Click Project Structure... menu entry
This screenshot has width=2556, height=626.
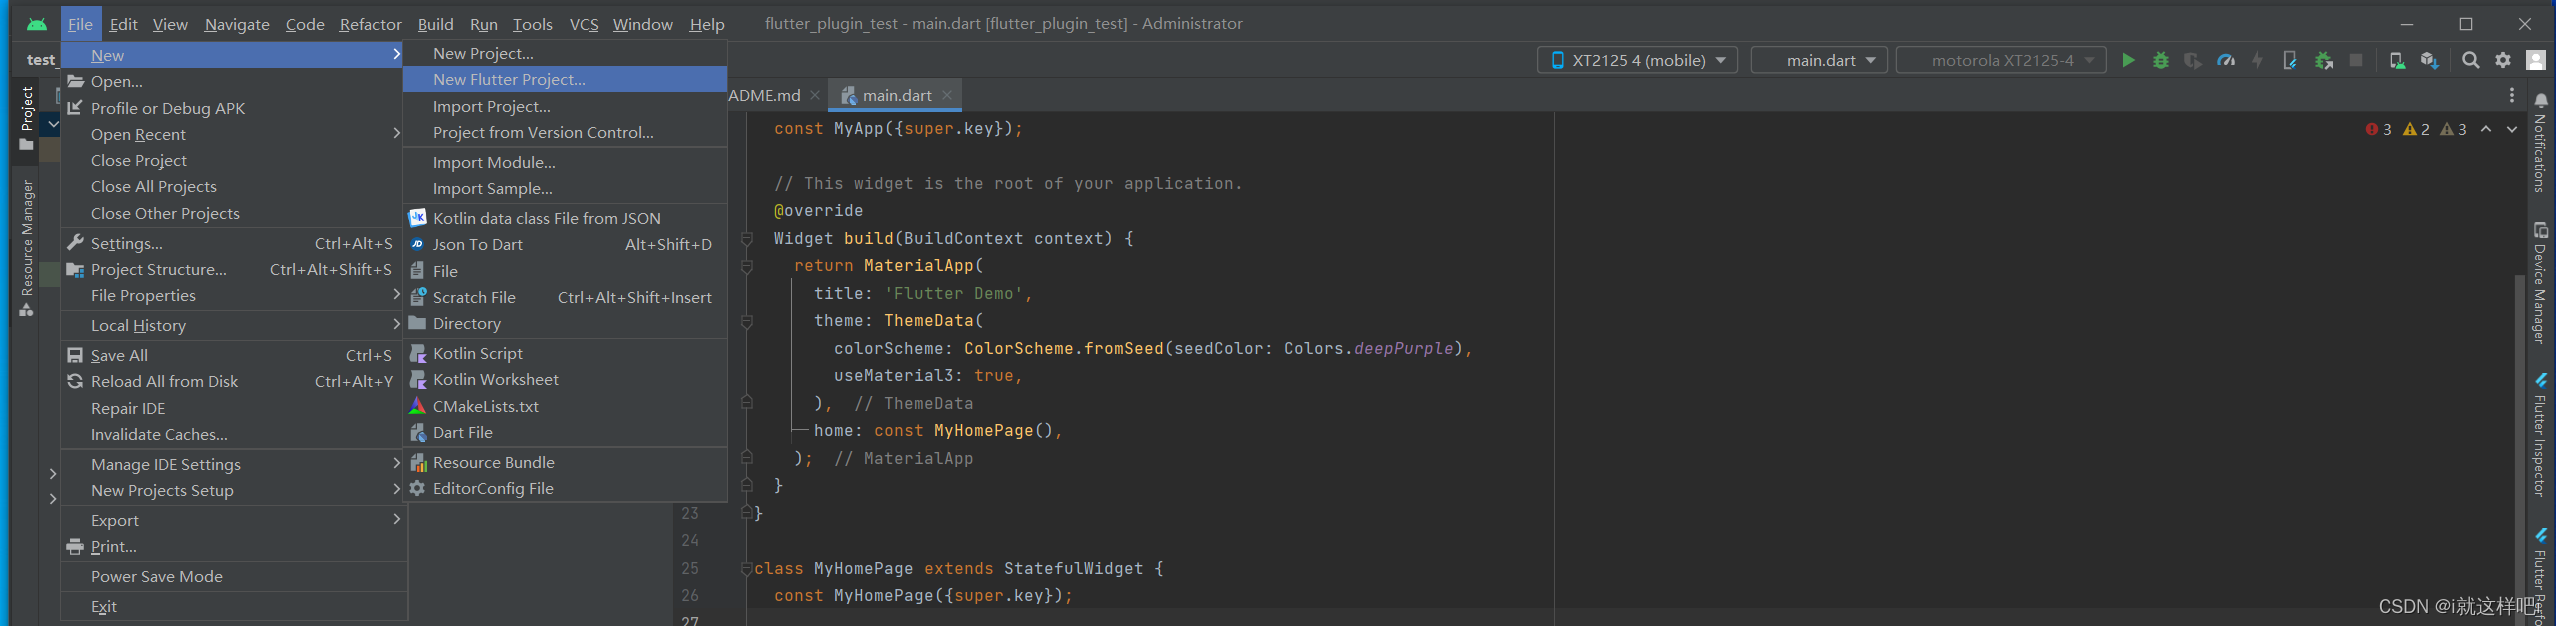pos(234,269)
